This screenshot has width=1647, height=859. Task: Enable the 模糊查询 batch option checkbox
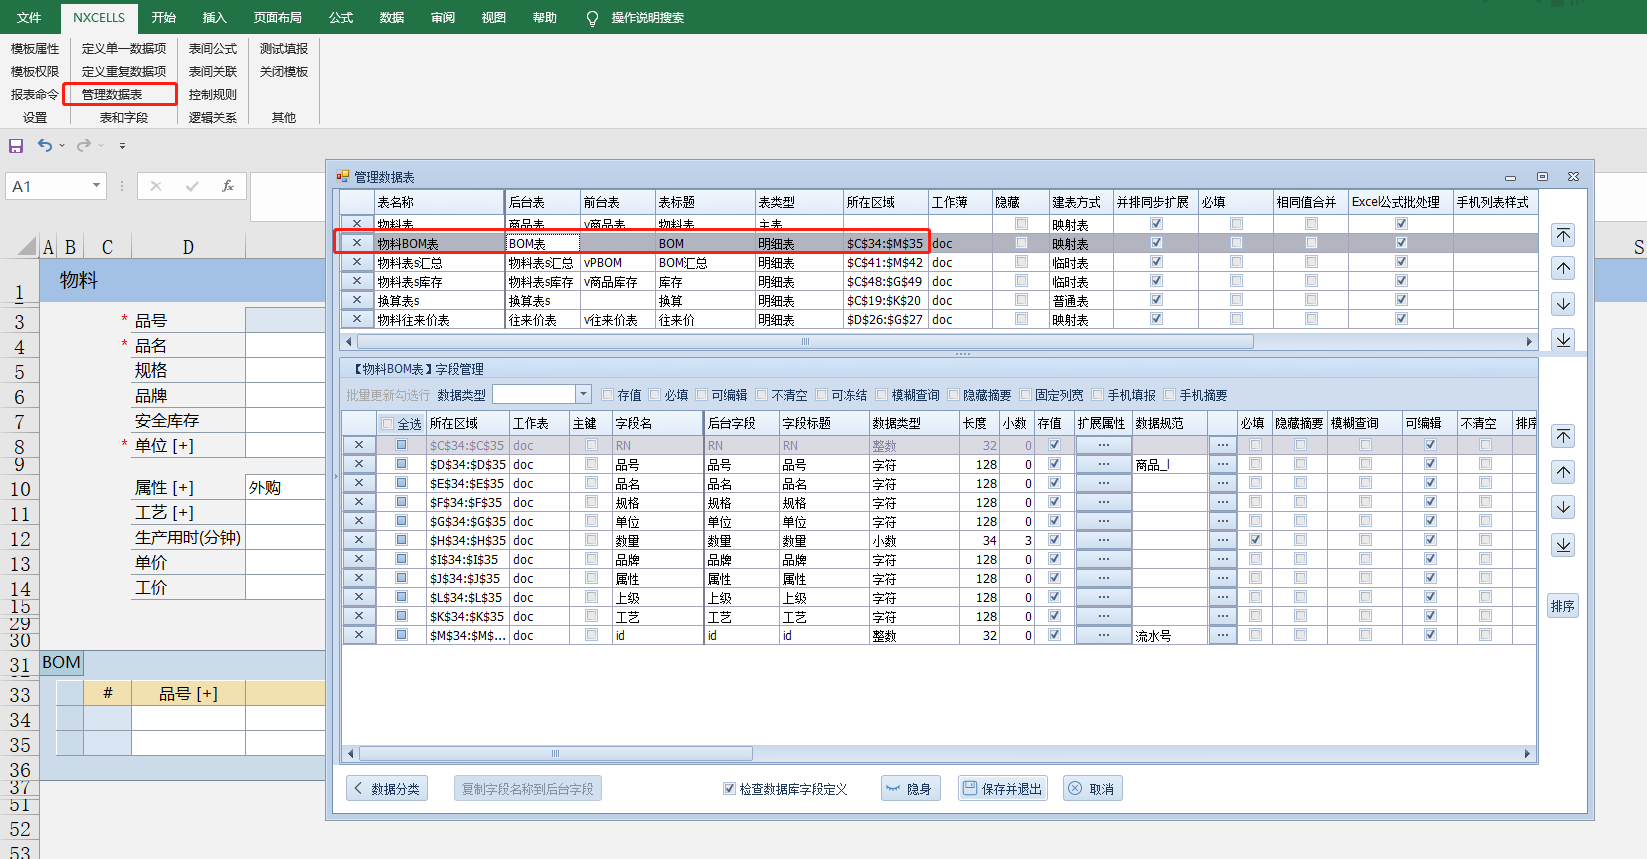882,395
